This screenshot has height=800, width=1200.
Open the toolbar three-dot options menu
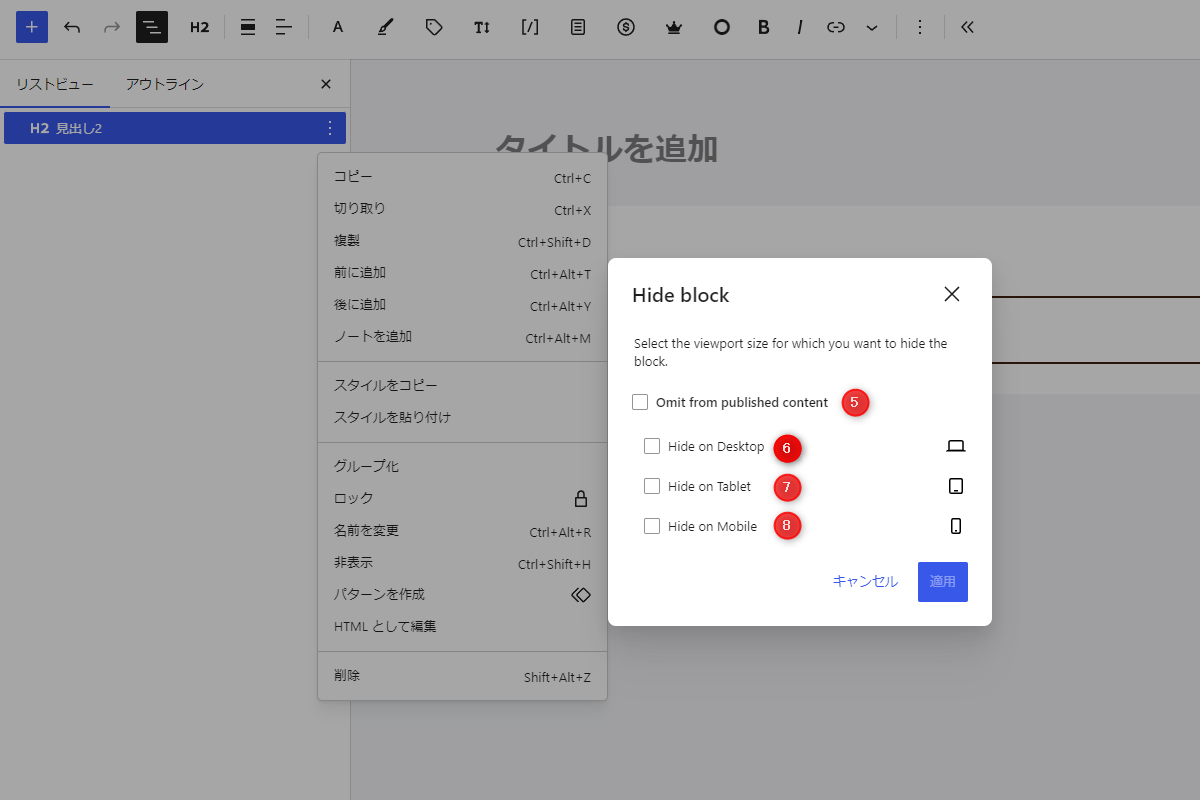coord(920,27)
